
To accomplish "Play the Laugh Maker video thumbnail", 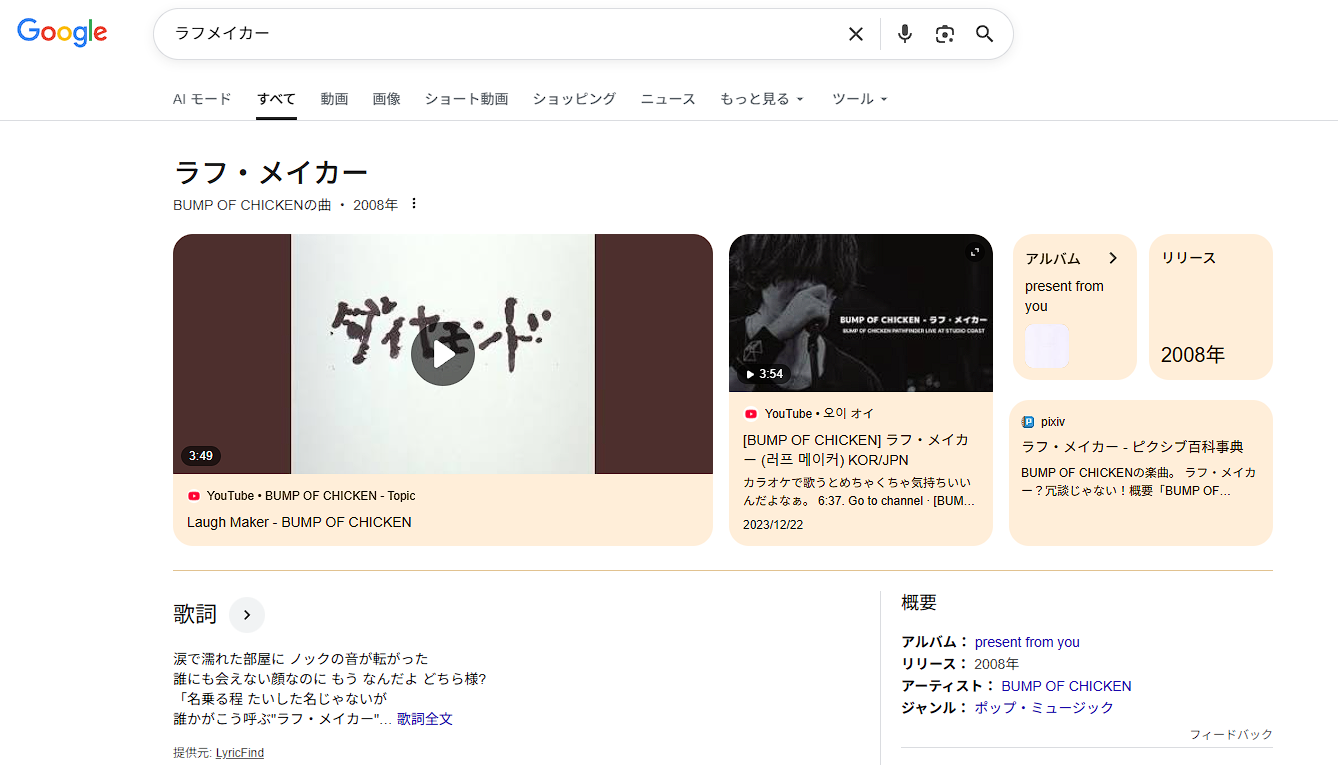I will click(442, 354).
